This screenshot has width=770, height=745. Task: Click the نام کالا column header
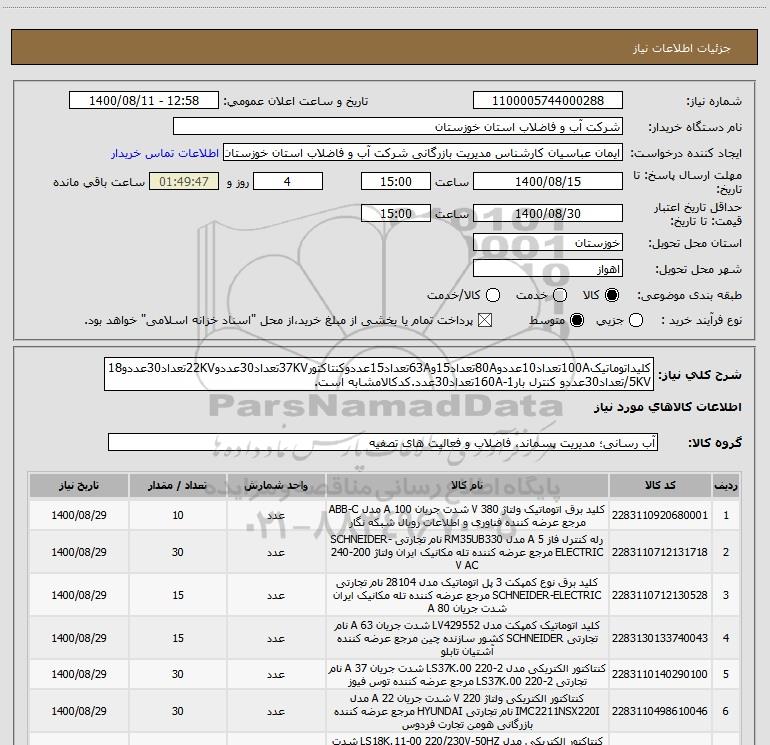[x=467, y=485]
